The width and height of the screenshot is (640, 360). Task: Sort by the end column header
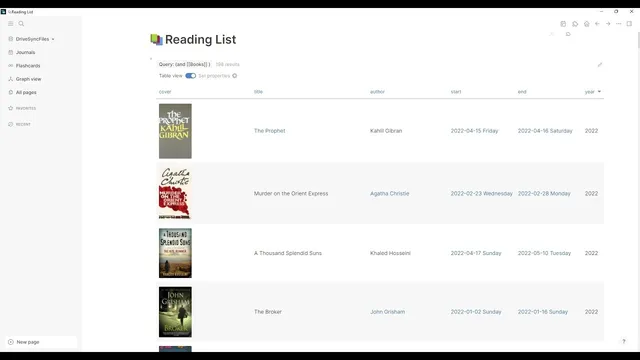point(522,92)
